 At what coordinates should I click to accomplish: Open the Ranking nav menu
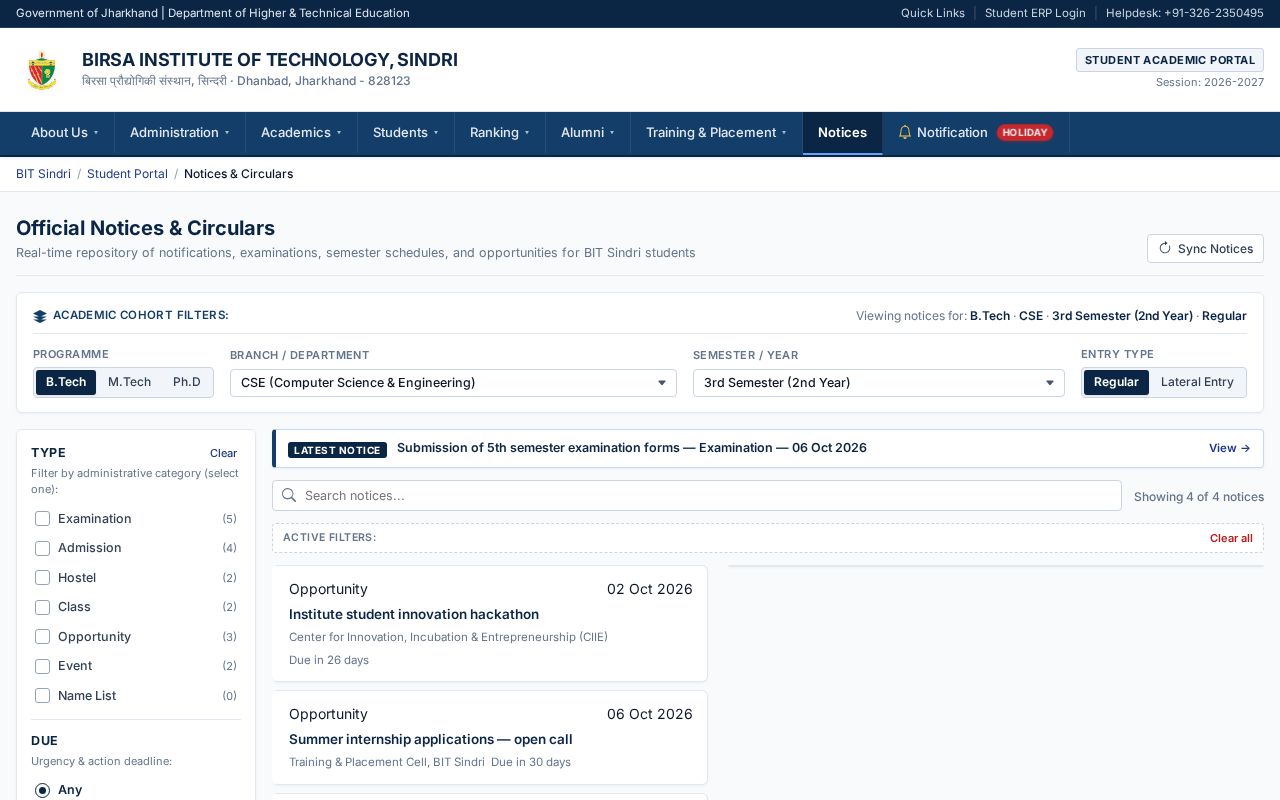[500, 132]
